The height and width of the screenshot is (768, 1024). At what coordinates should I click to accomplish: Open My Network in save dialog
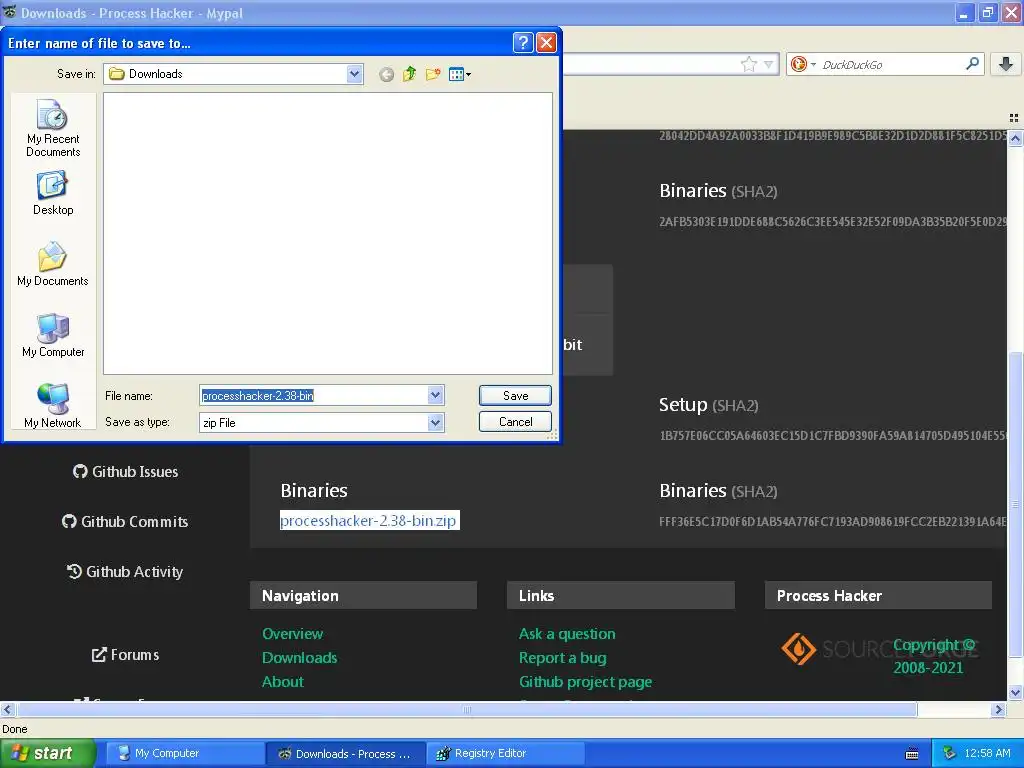[53, 406]
